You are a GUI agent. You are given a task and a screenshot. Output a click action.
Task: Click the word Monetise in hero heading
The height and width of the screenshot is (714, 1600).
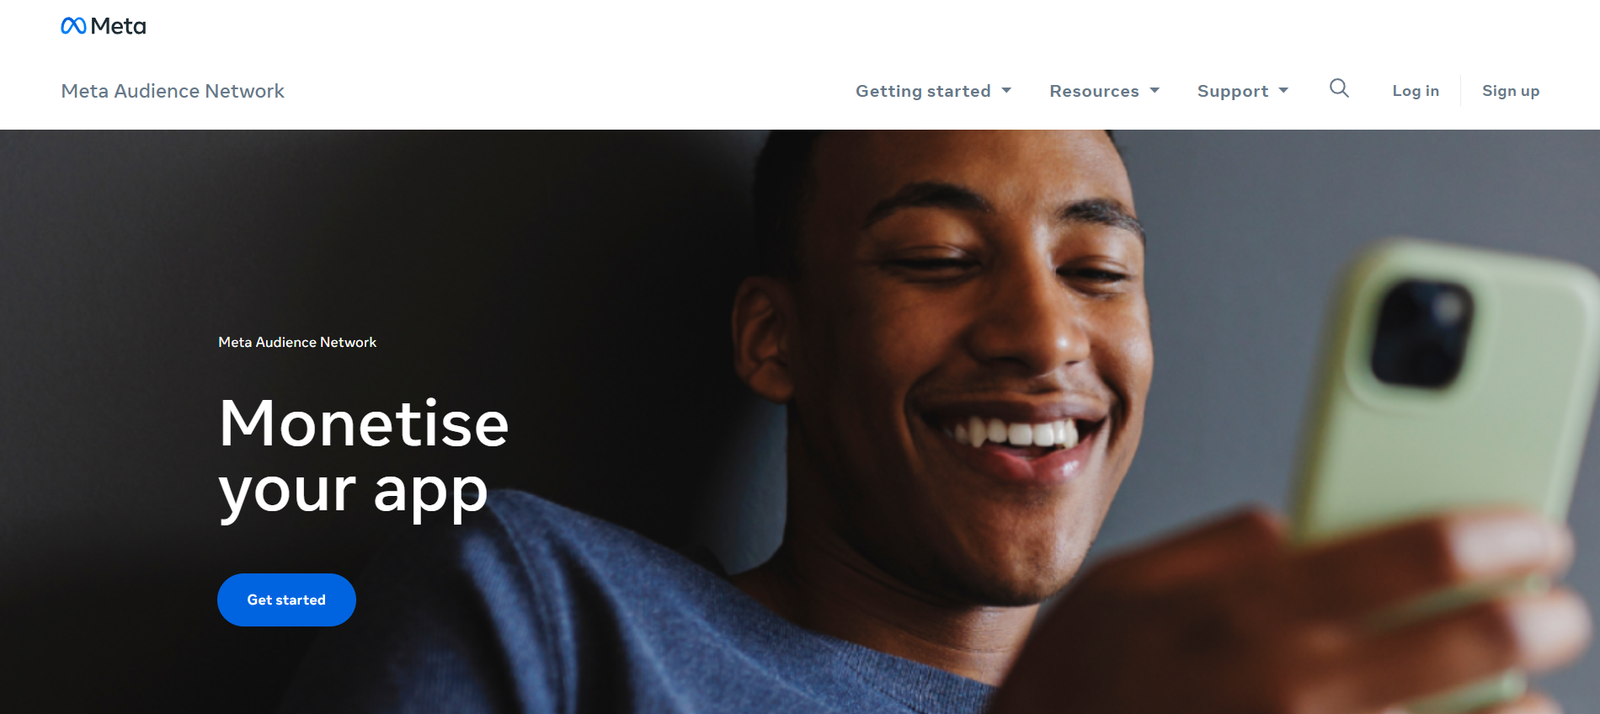[364, 423]
